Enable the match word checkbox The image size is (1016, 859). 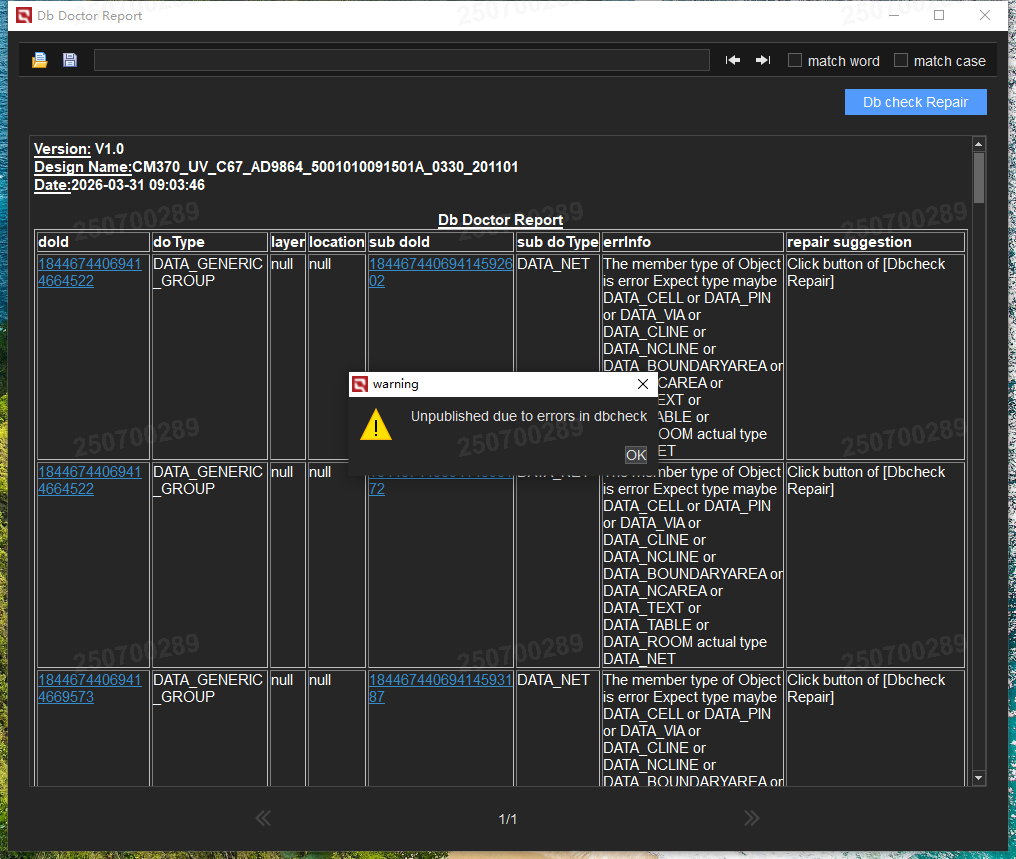pos(795,60)
